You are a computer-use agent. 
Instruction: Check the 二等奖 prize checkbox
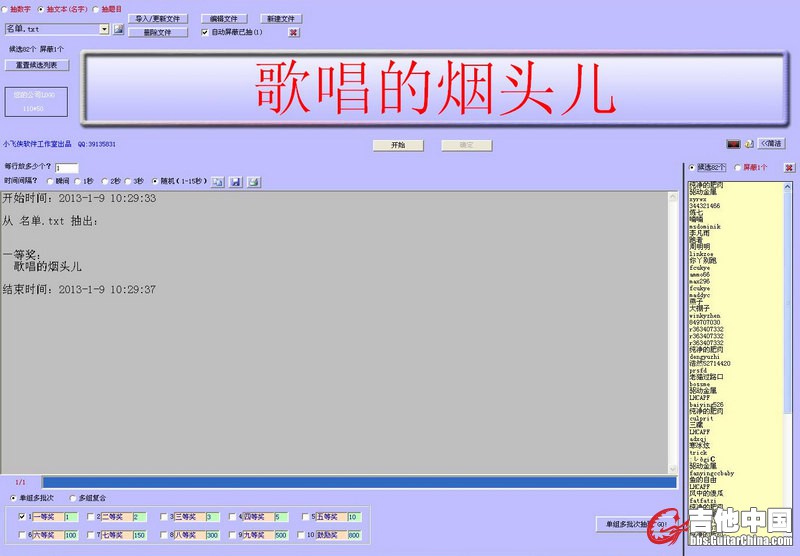pos(91,517)
